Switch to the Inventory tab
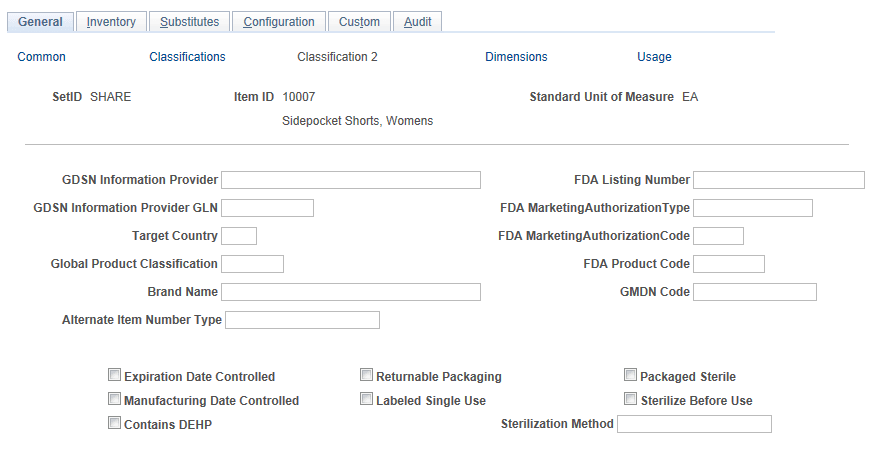881x457 pixels. [x=111, y=22]
